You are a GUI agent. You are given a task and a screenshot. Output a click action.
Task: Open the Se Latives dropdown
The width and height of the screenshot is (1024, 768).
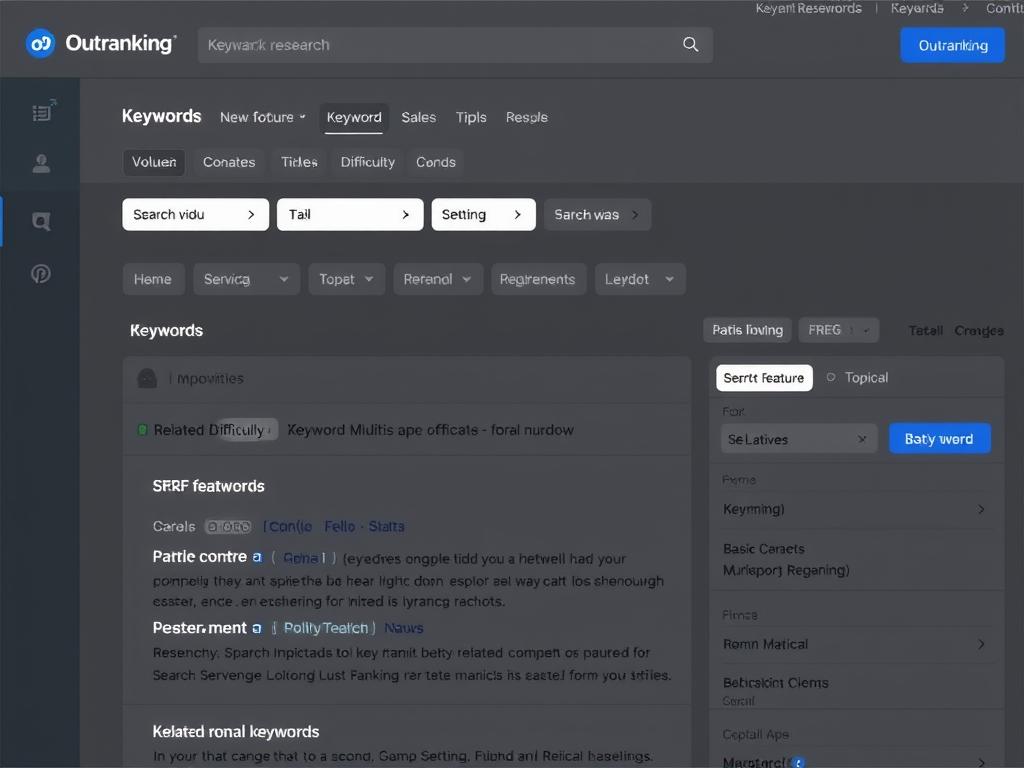(x=798, y=438)
